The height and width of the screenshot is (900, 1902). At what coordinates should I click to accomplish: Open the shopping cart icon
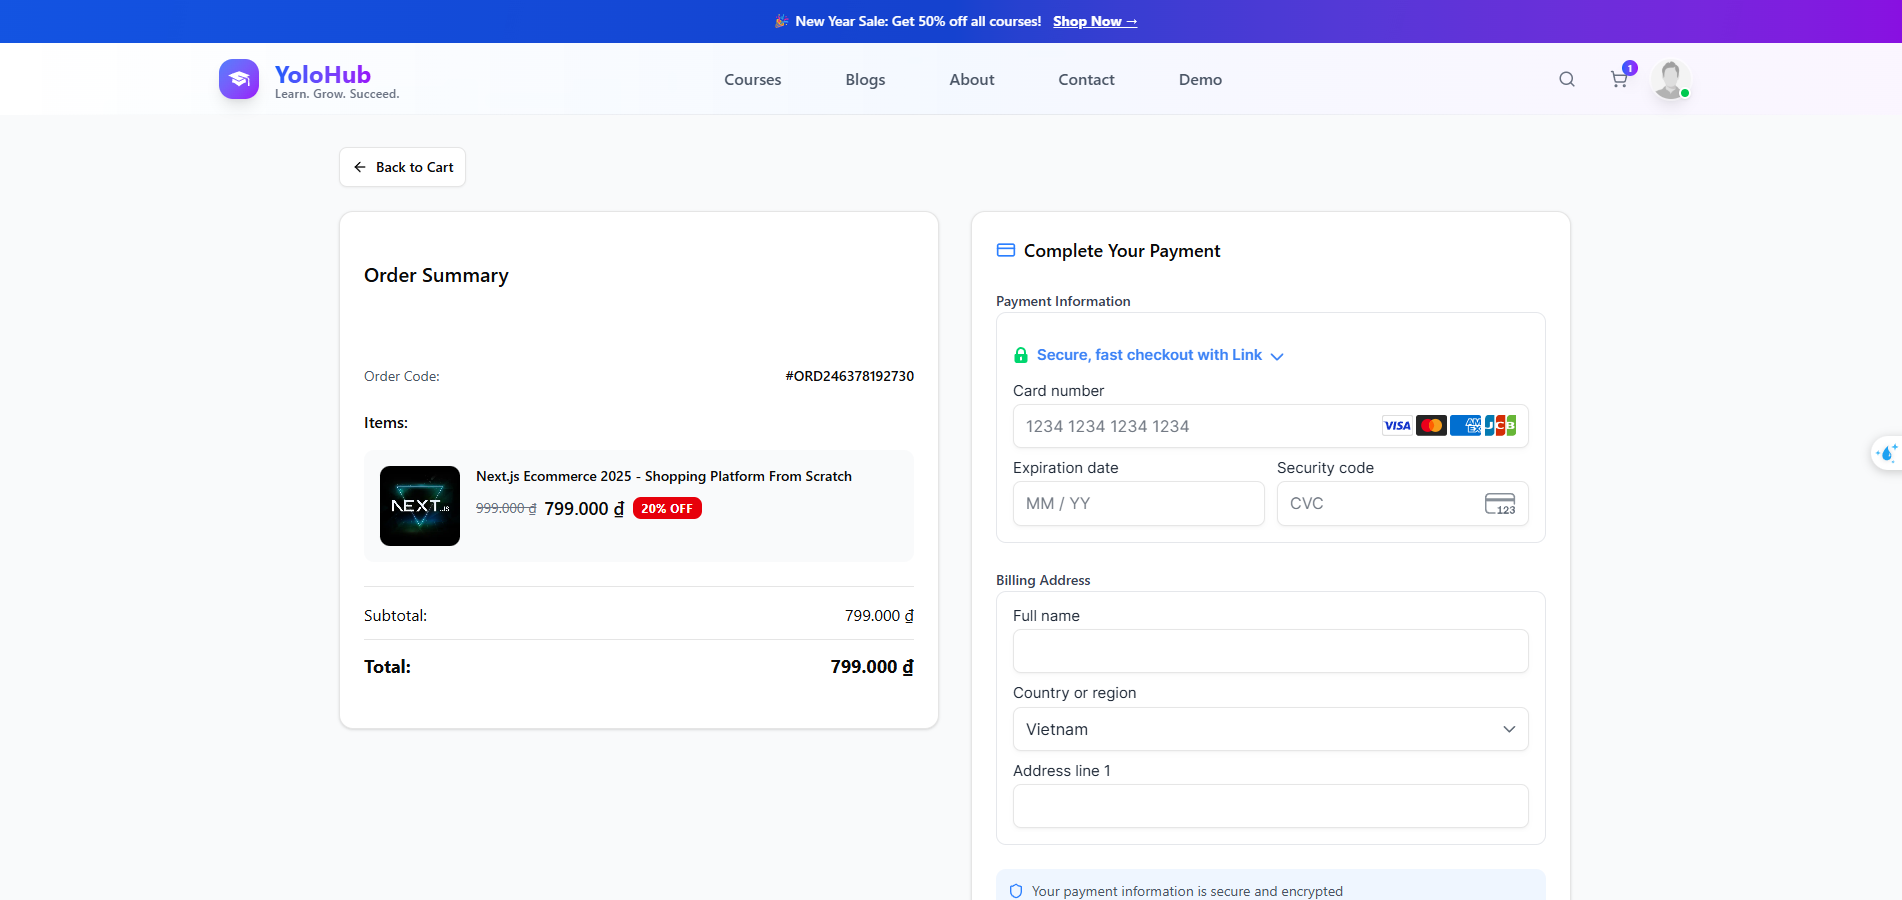click(x=1618, y=79)
